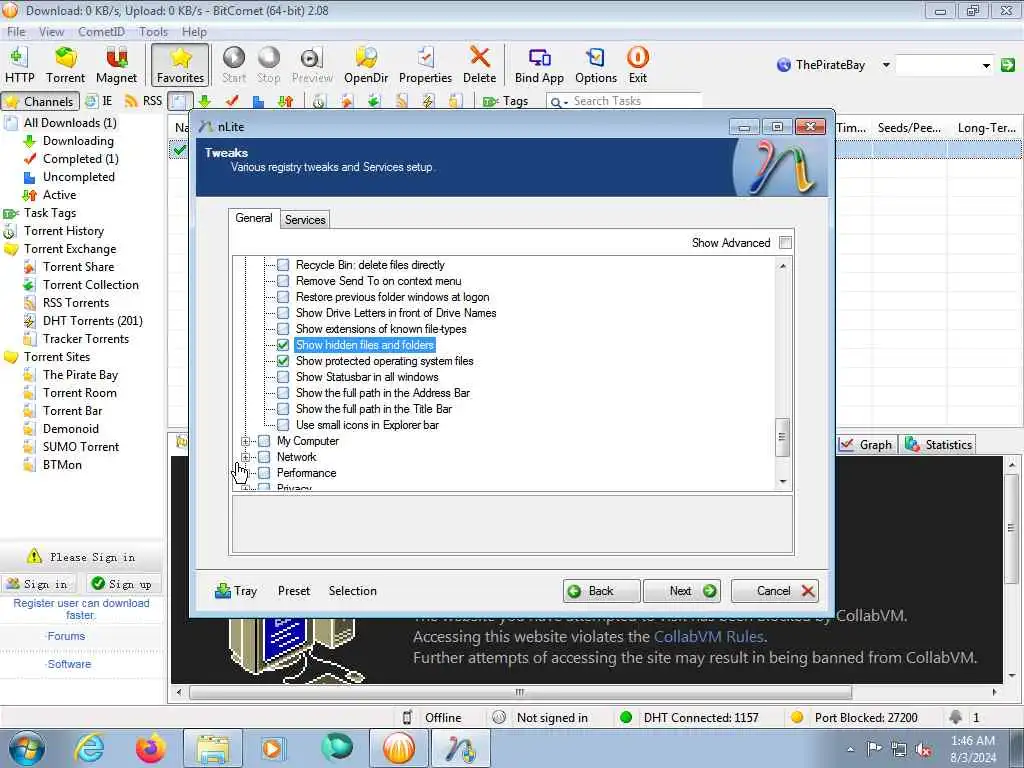Click the Delete red X toolbar icon
This screenshot has height=768, width=1024.
[x=479, y=65]
